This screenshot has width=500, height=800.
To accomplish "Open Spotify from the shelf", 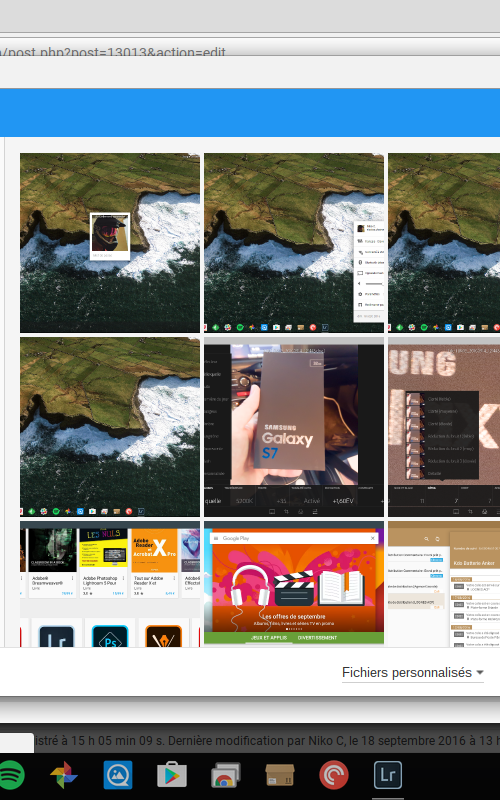I will tap(9, 775).
